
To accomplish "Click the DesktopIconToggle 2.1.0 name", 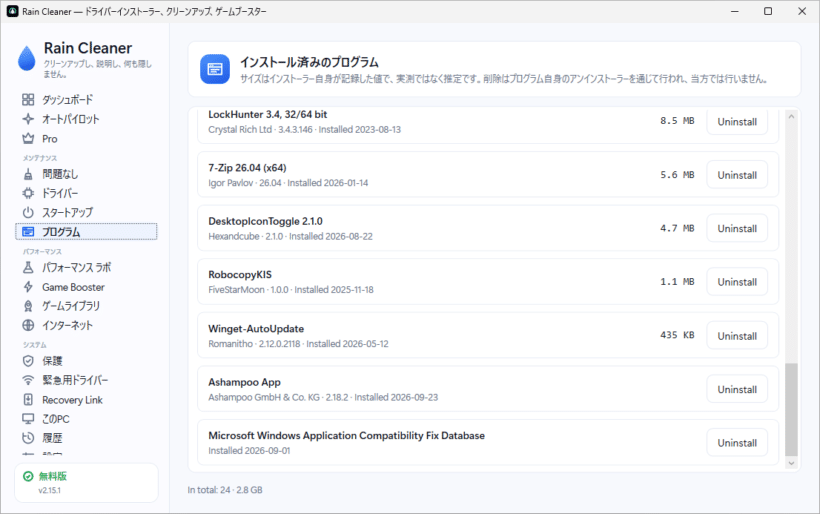I will tap(265, 221).
